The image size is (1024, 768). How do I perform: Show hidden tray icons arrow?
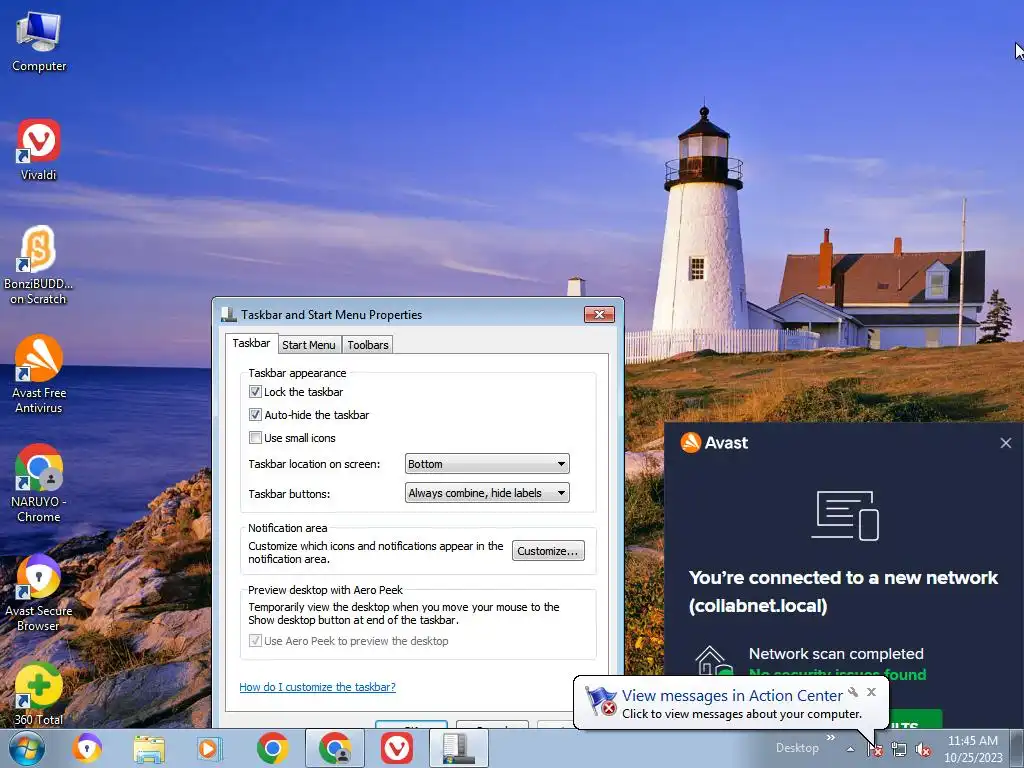click(x=850, y=749)
